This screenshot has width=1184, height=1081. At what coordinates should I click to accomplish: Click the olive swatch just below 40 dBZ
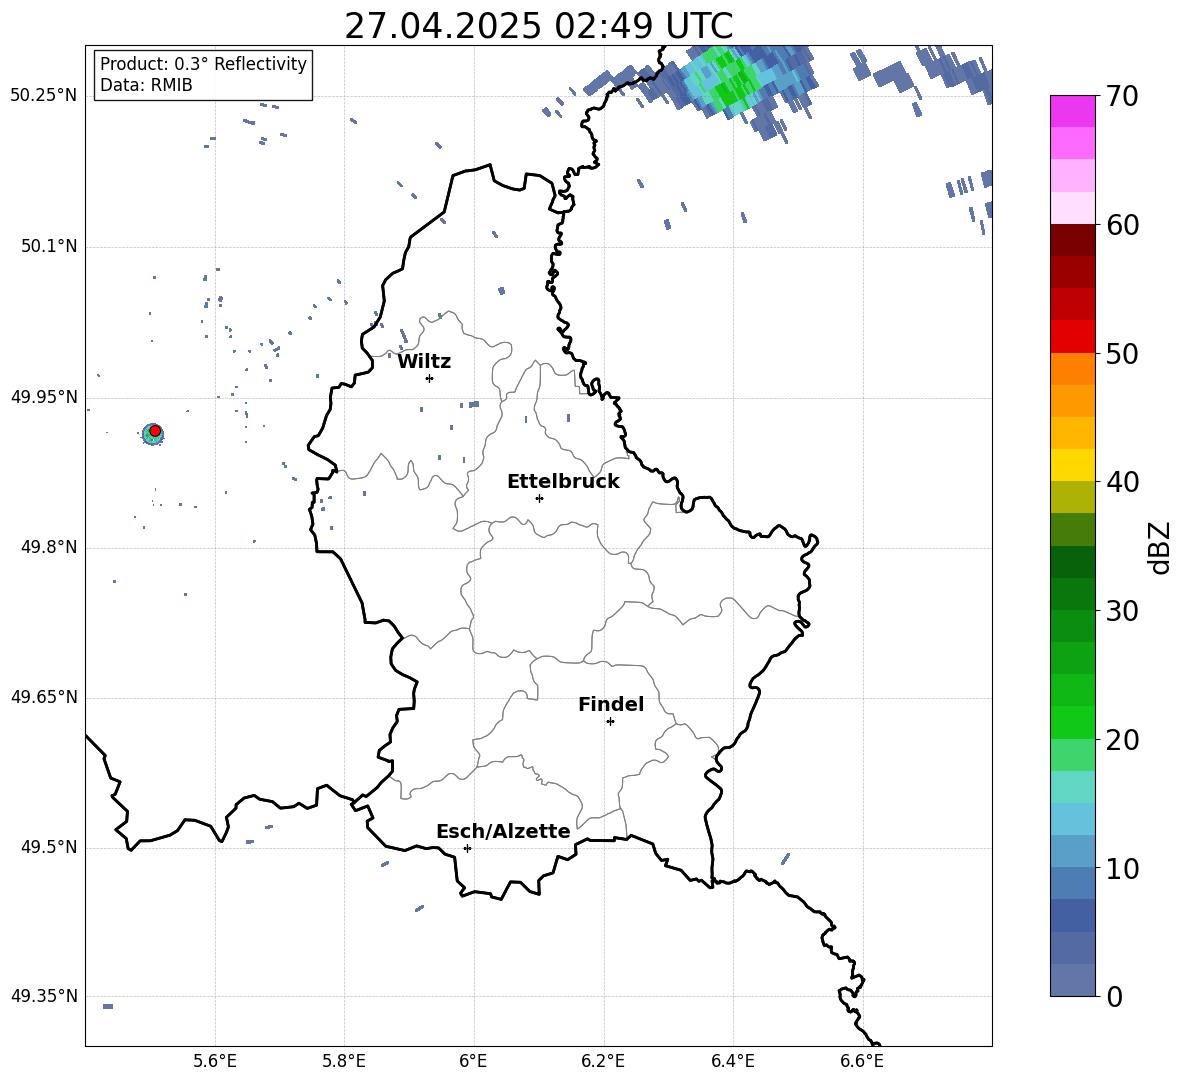click(1072, 497)
